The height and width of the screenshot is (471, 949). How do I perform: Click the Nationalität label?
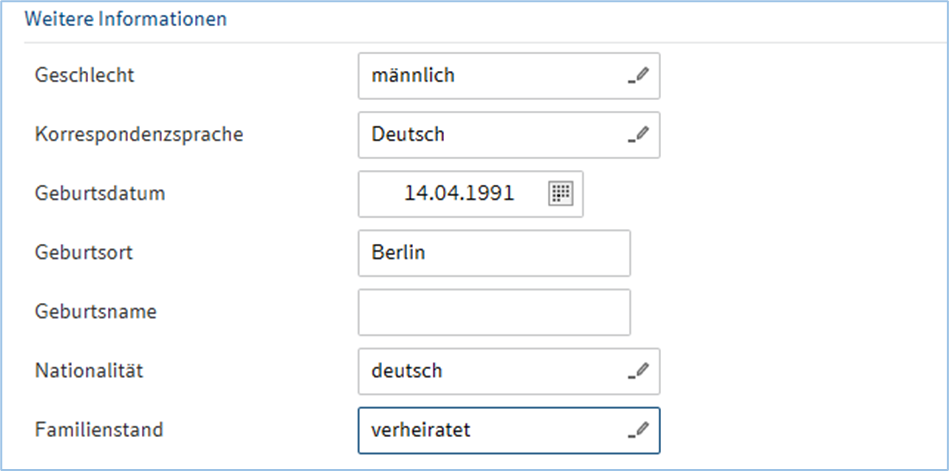coord(89,371)
